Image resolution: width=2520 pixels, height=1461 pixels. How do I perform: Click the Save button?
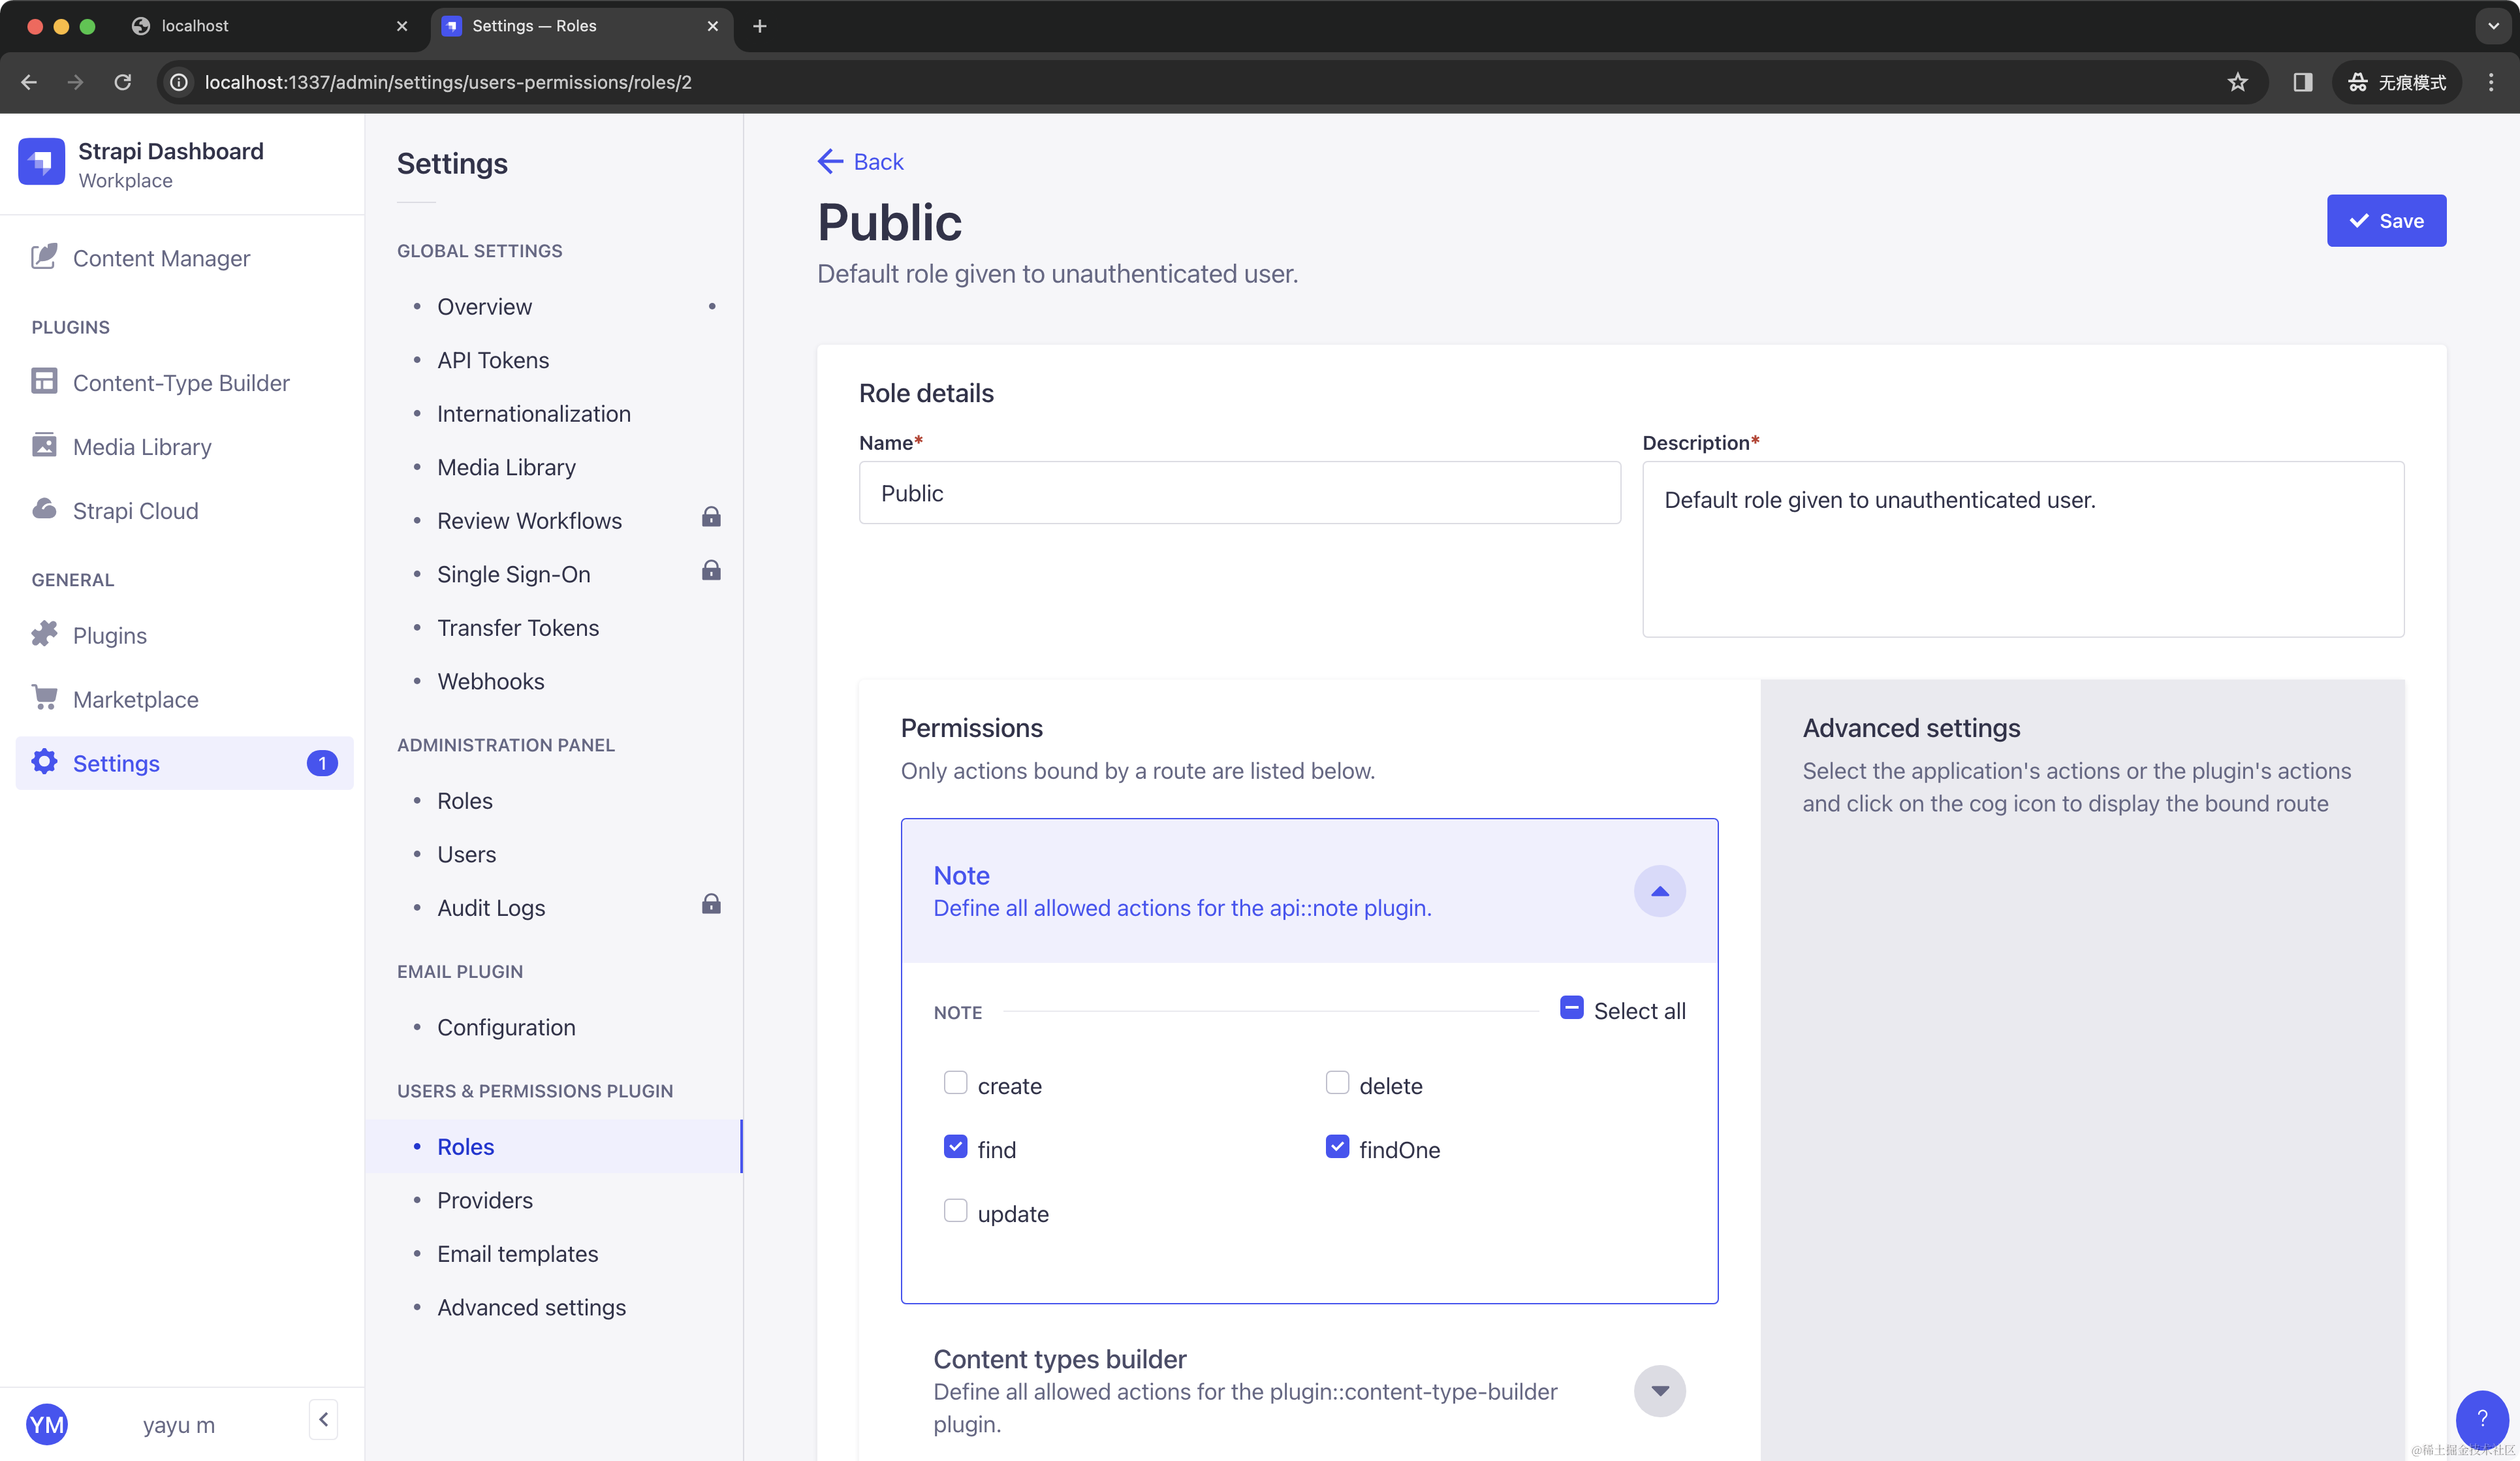2385,221
